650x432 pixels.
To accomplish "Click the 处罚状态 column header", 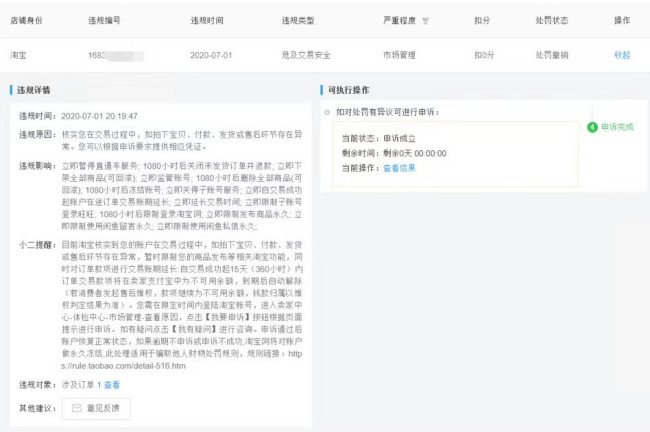I will (552, 20).
